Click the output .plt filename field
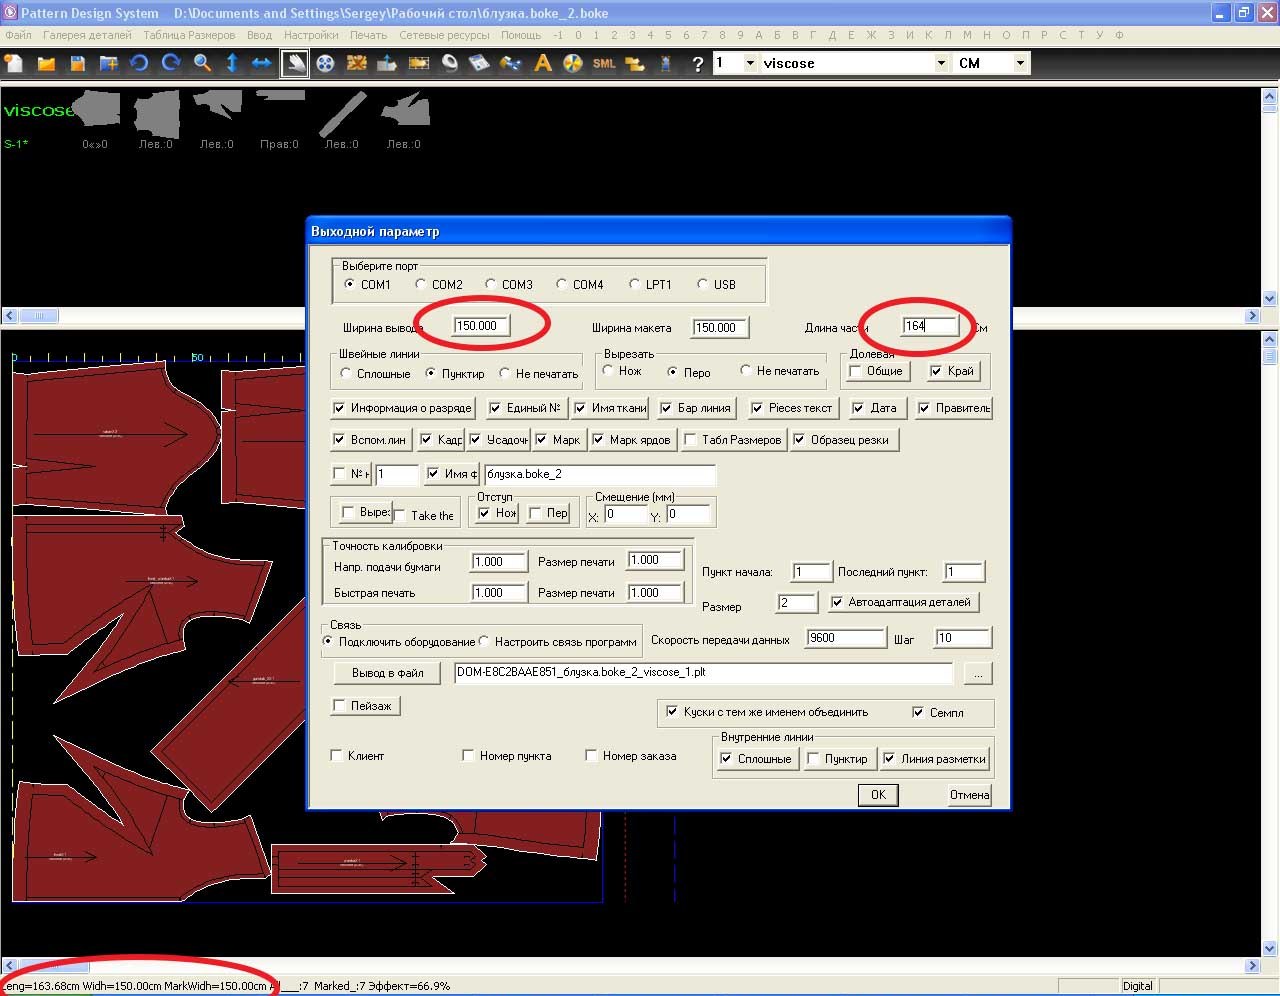The image size is (1280, 996). click(x=703, y=673)
